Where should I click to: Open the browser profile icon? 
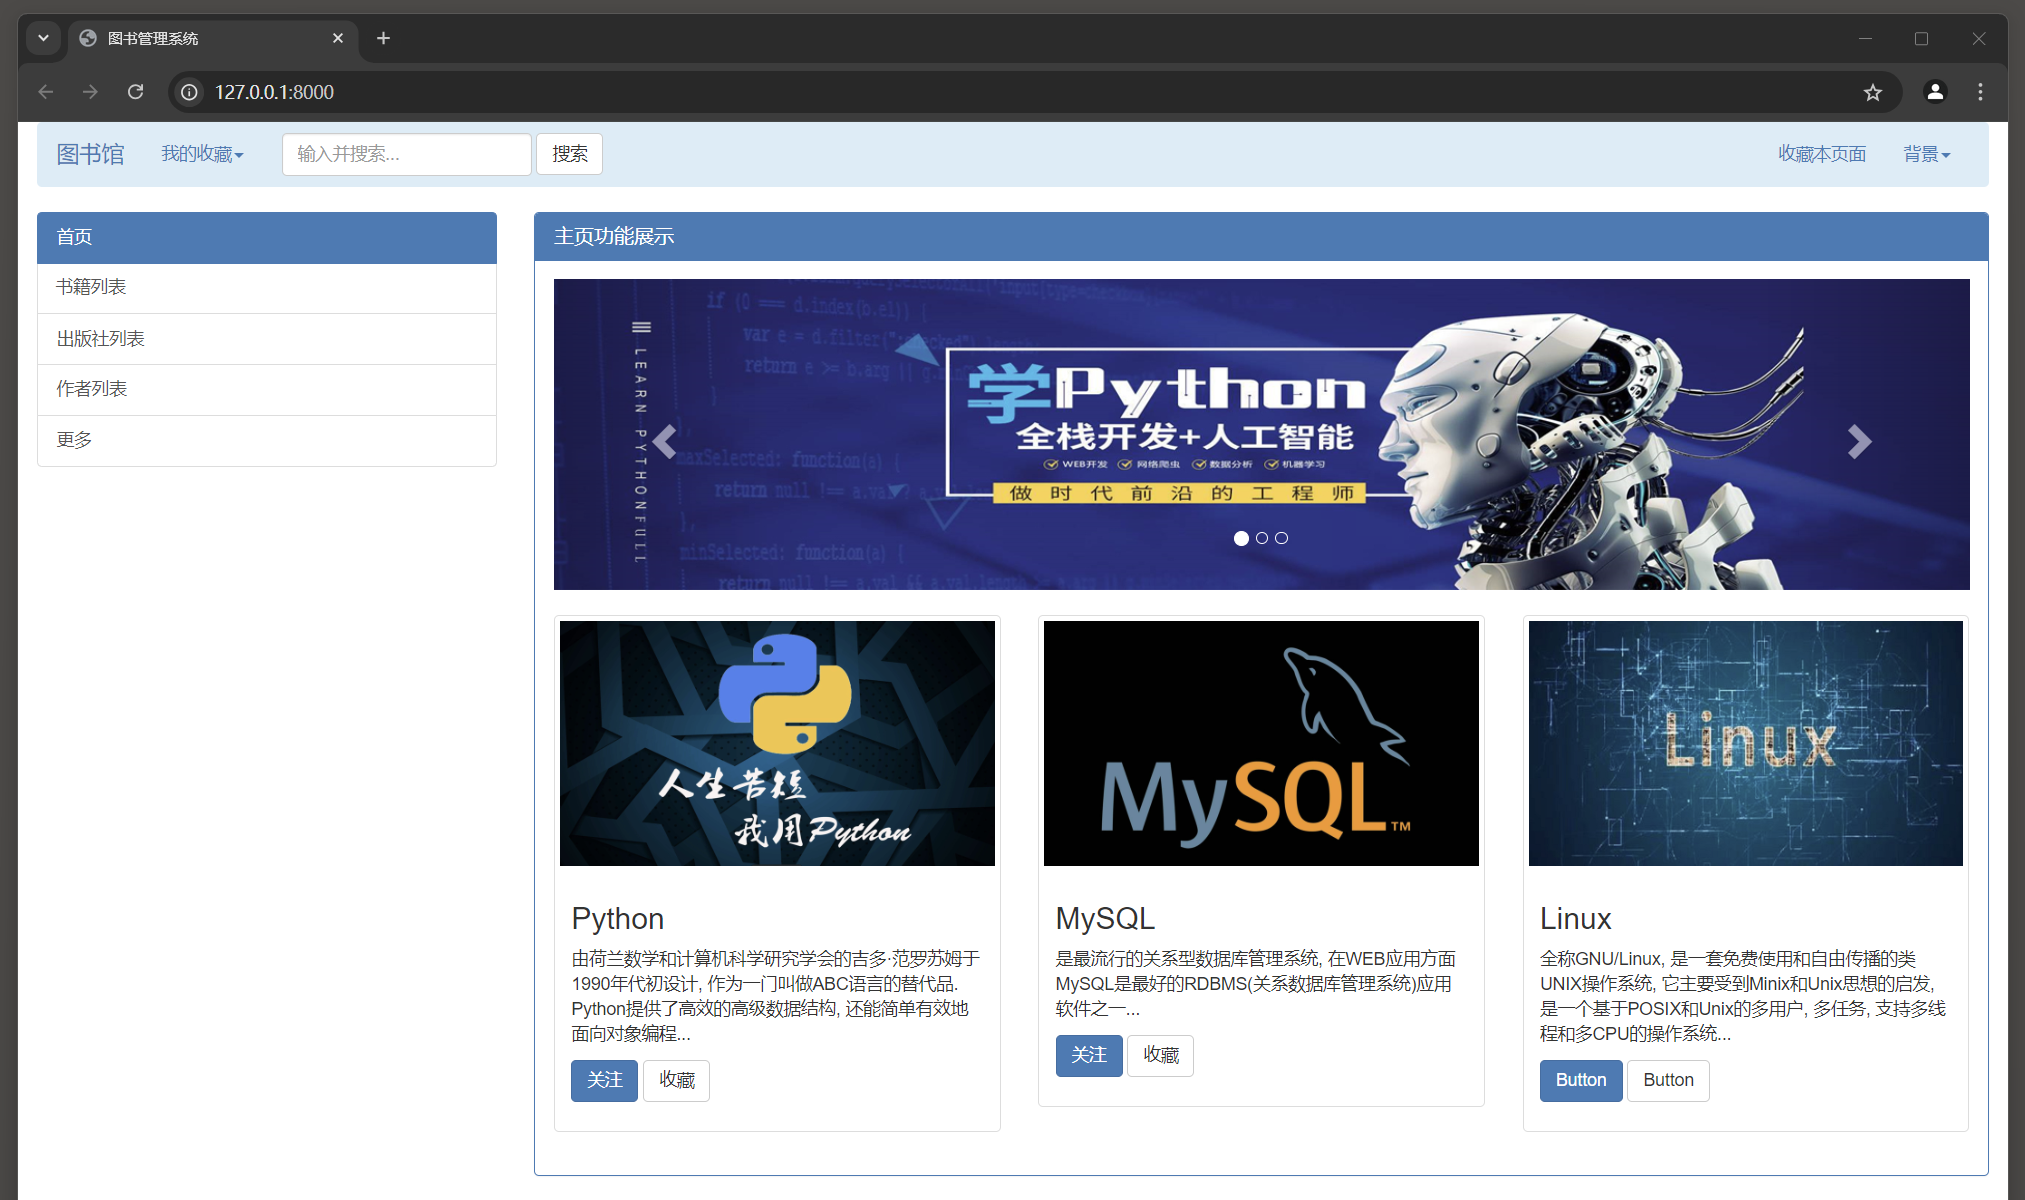click(1935, 92)
